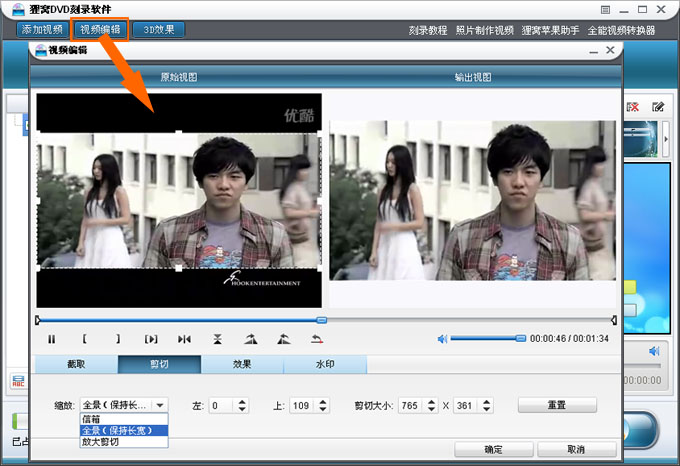Viewport: 680px width, 466px height.
Task: Click the right arrow beside the template thumbnail
Action: click(666, 139)
